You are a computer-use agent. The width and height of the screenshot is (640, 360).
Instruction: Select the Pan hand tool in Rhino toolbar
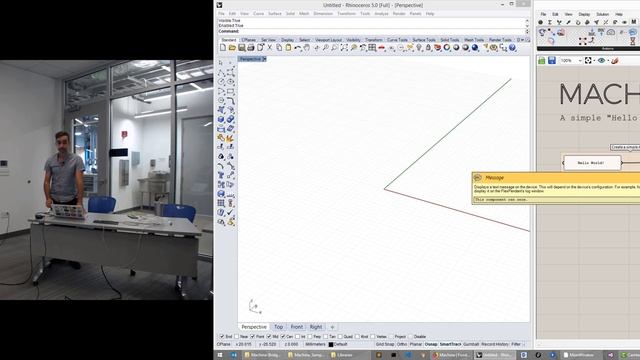(307, 48)
